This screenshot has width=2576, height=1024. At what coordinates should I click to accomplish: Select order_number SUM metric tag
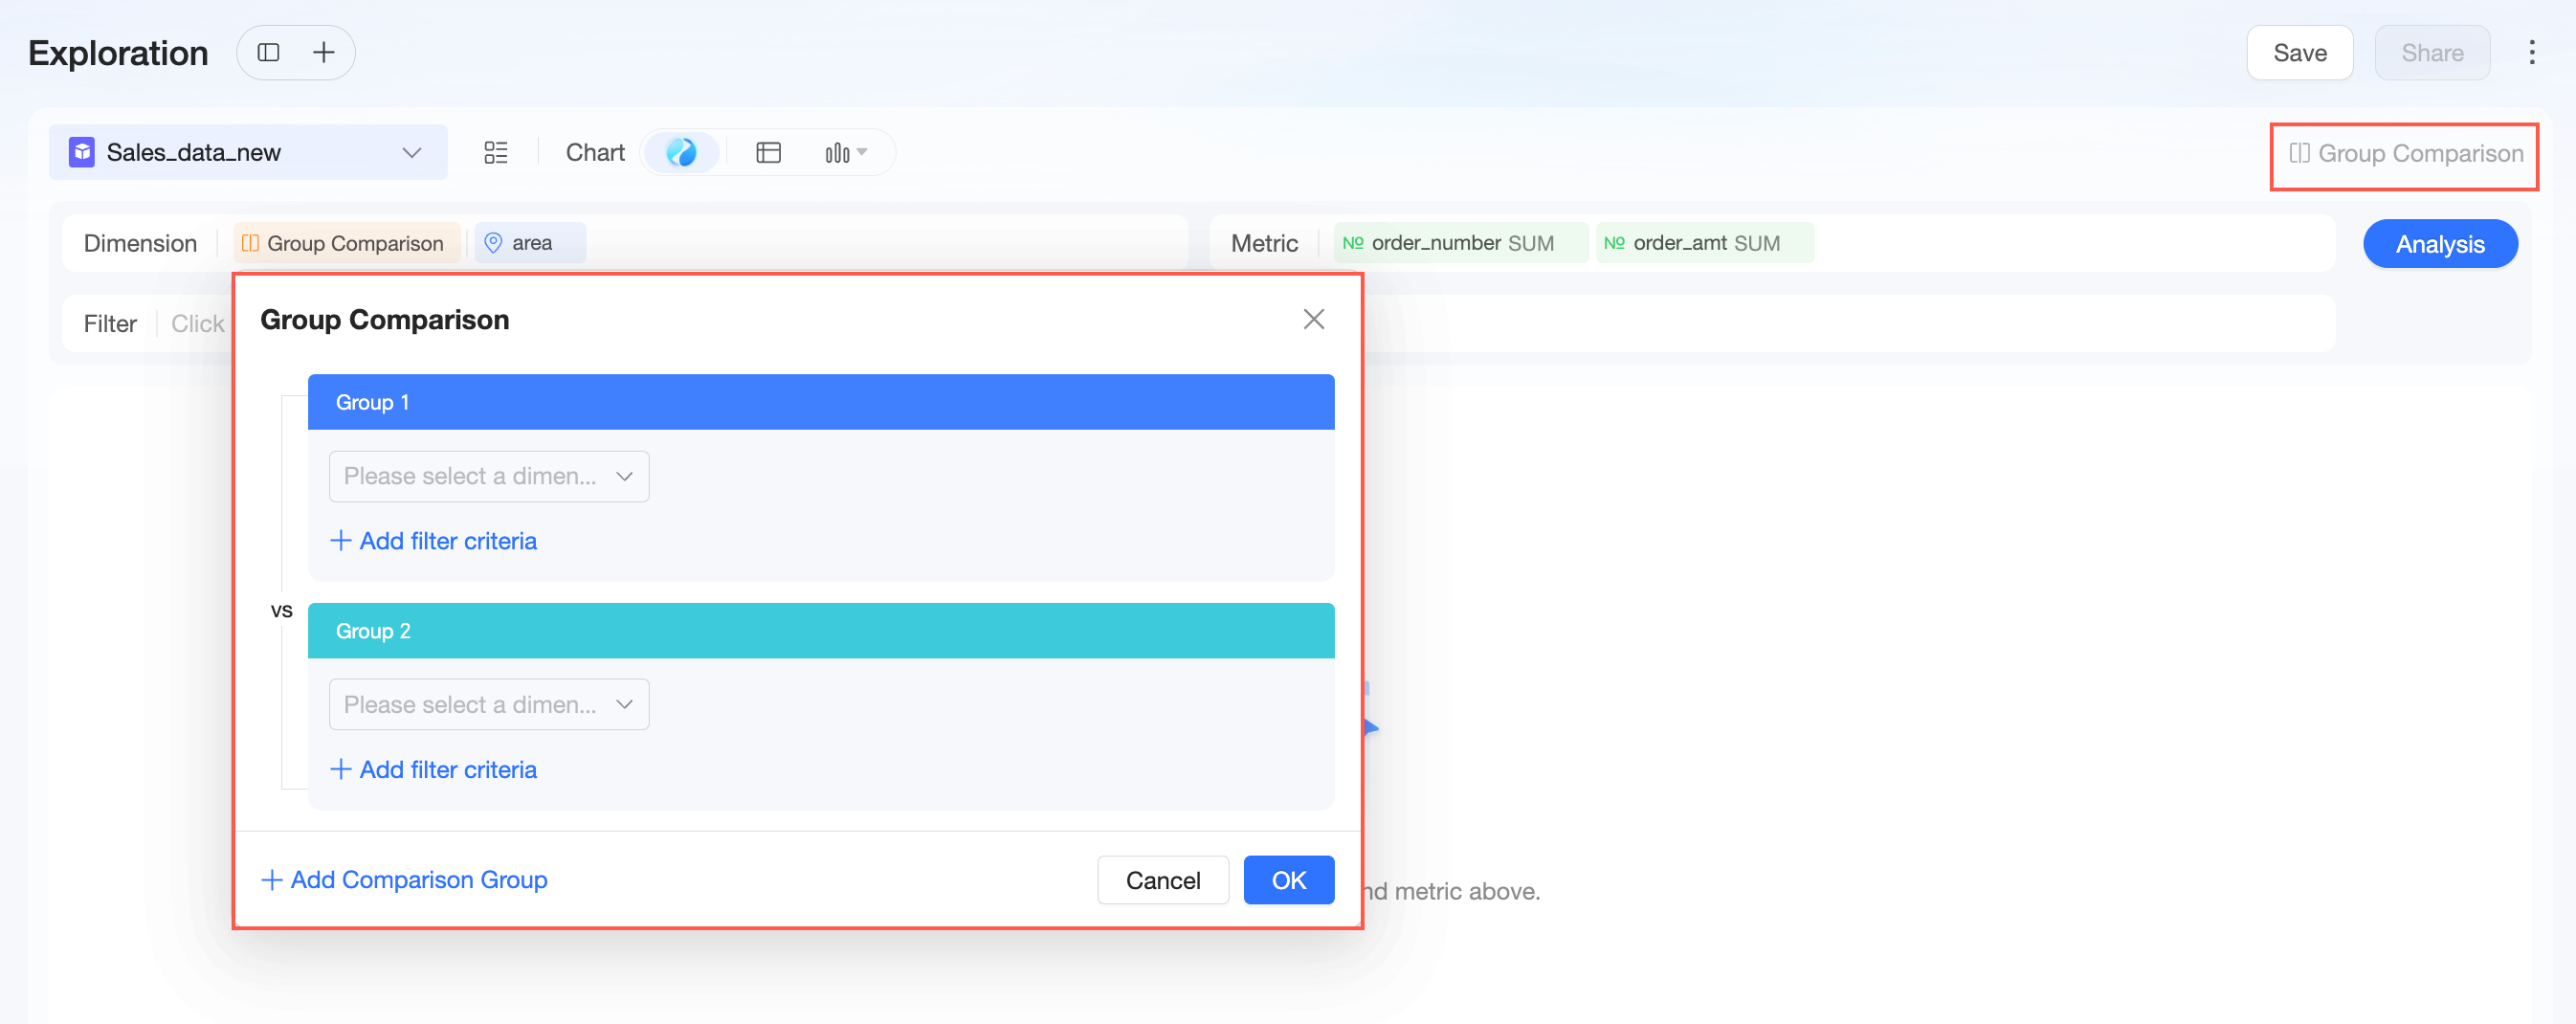(1460, 243)
